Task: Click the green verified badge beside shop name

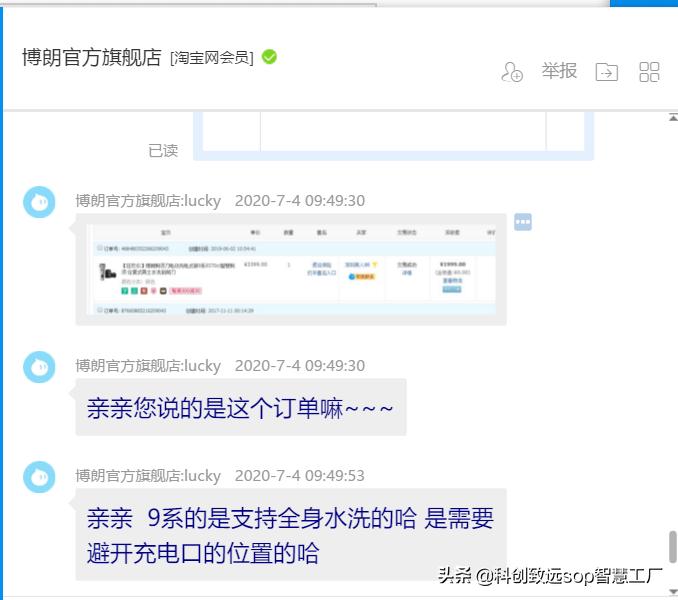Action: click(x=269, y=57)
